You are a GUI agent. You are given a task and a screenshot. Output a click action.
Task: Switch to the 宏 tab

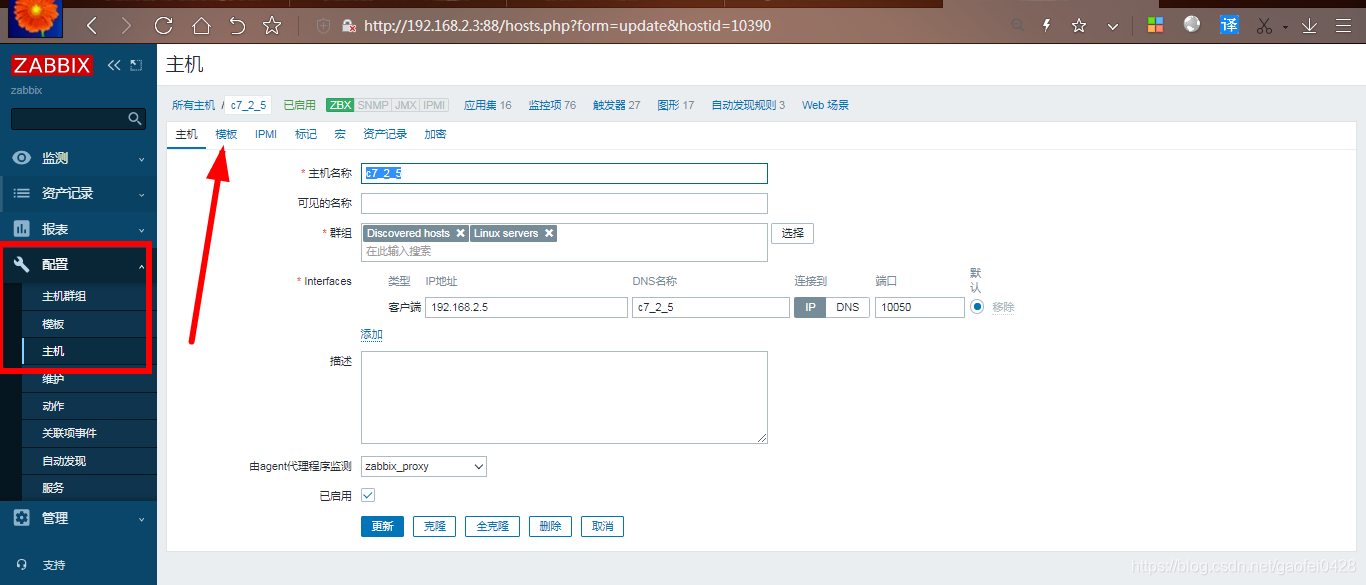[x=340, y=134]
